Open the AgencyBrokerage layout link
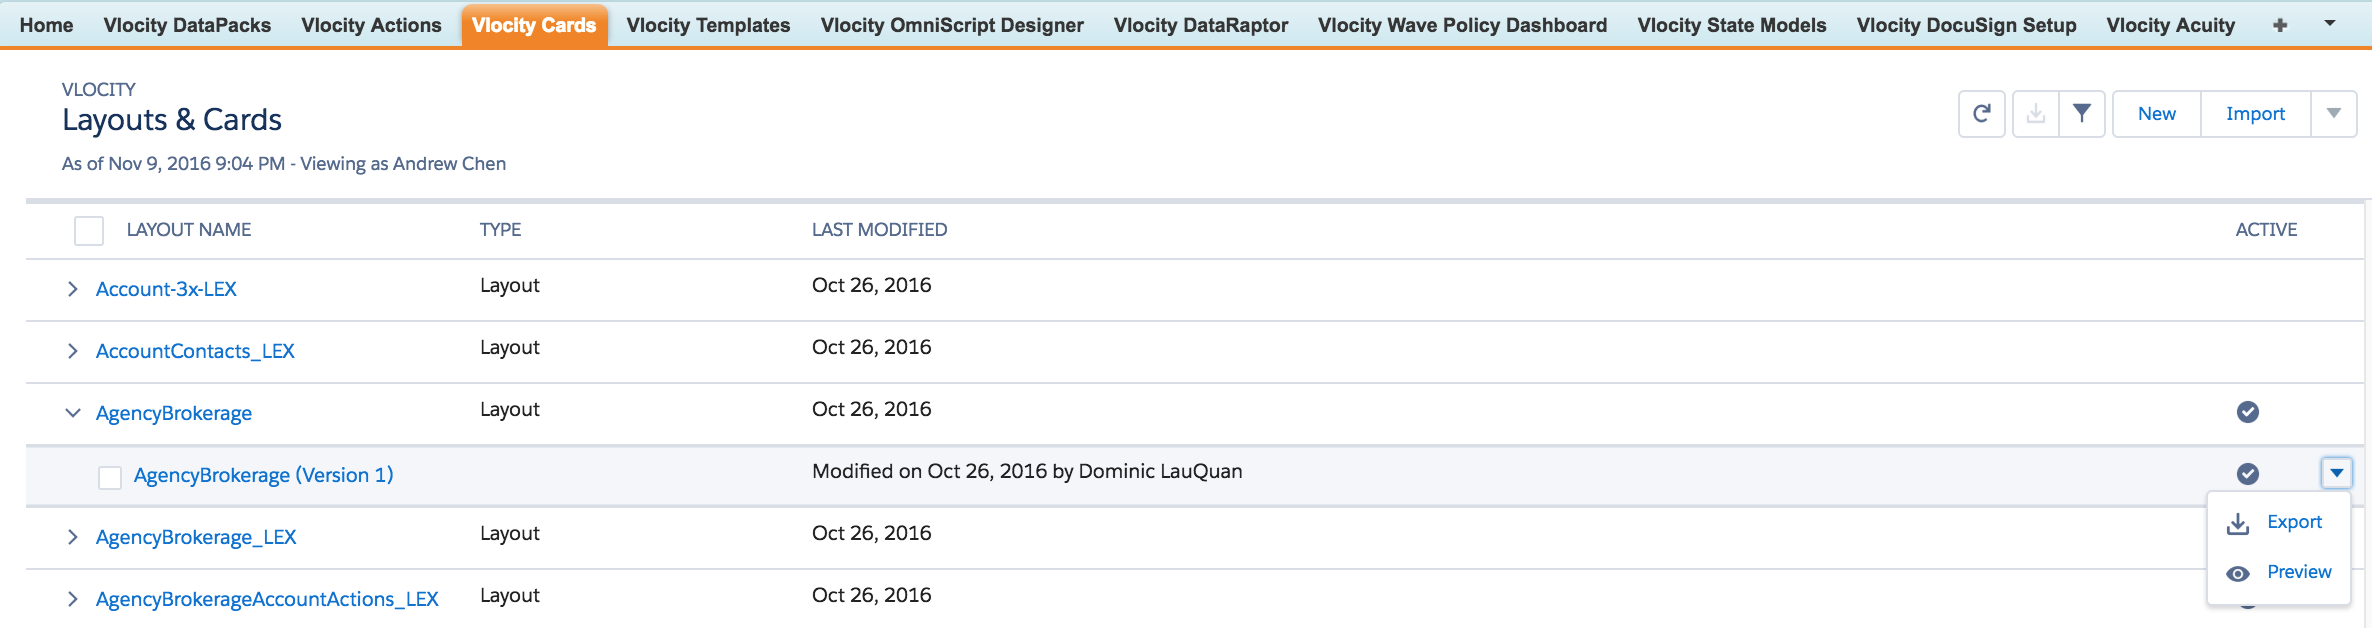Image resolution: width=2372 pixels, height=628 pixels. click(174, 413)
